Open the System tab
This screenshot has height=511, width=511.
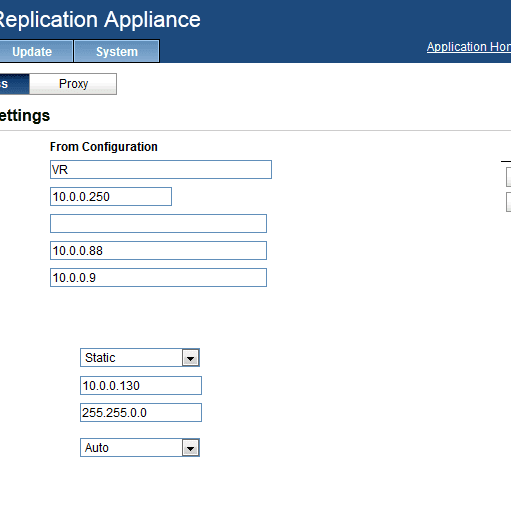pyautogui.click(x=117, y=51)
